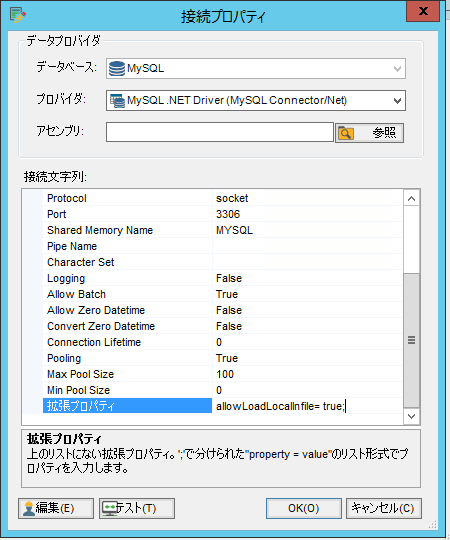Click the OK(O) button

304,508
